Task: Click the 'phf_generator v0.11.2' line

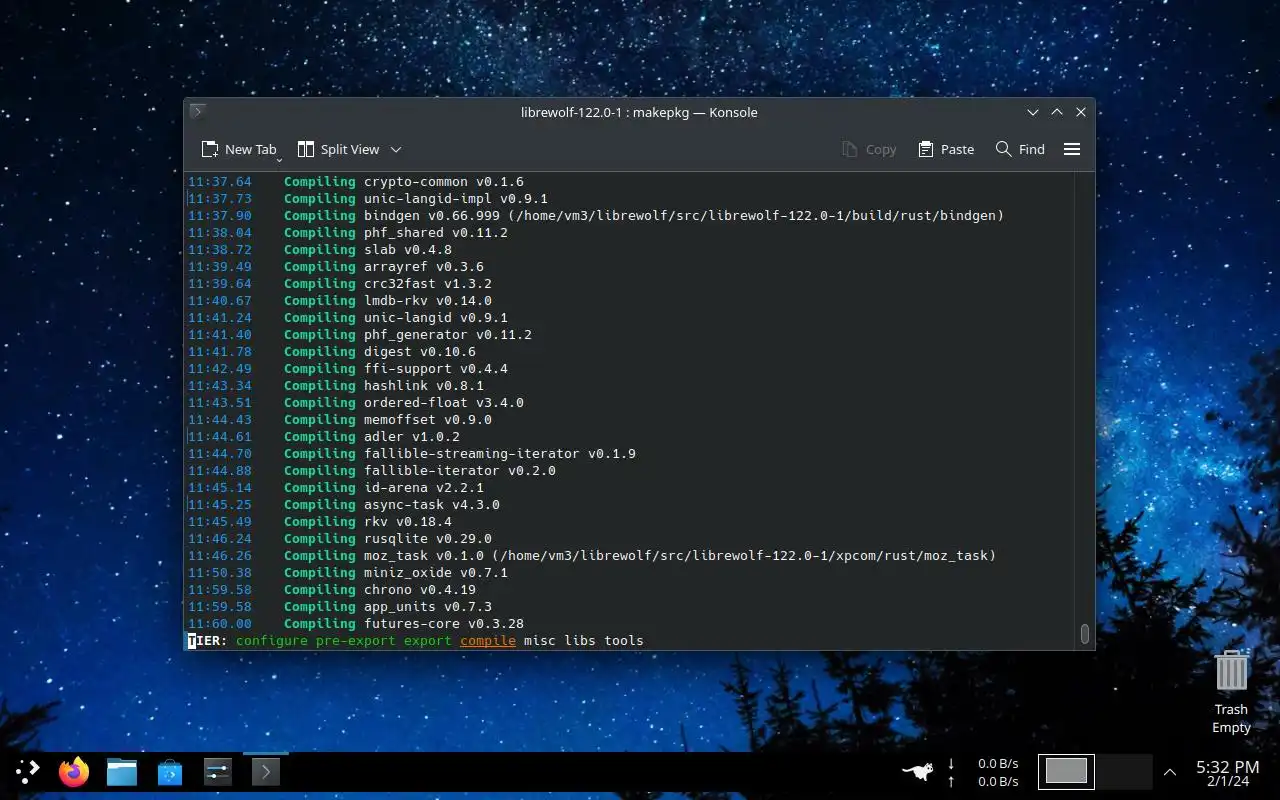Action: (448, 335)
